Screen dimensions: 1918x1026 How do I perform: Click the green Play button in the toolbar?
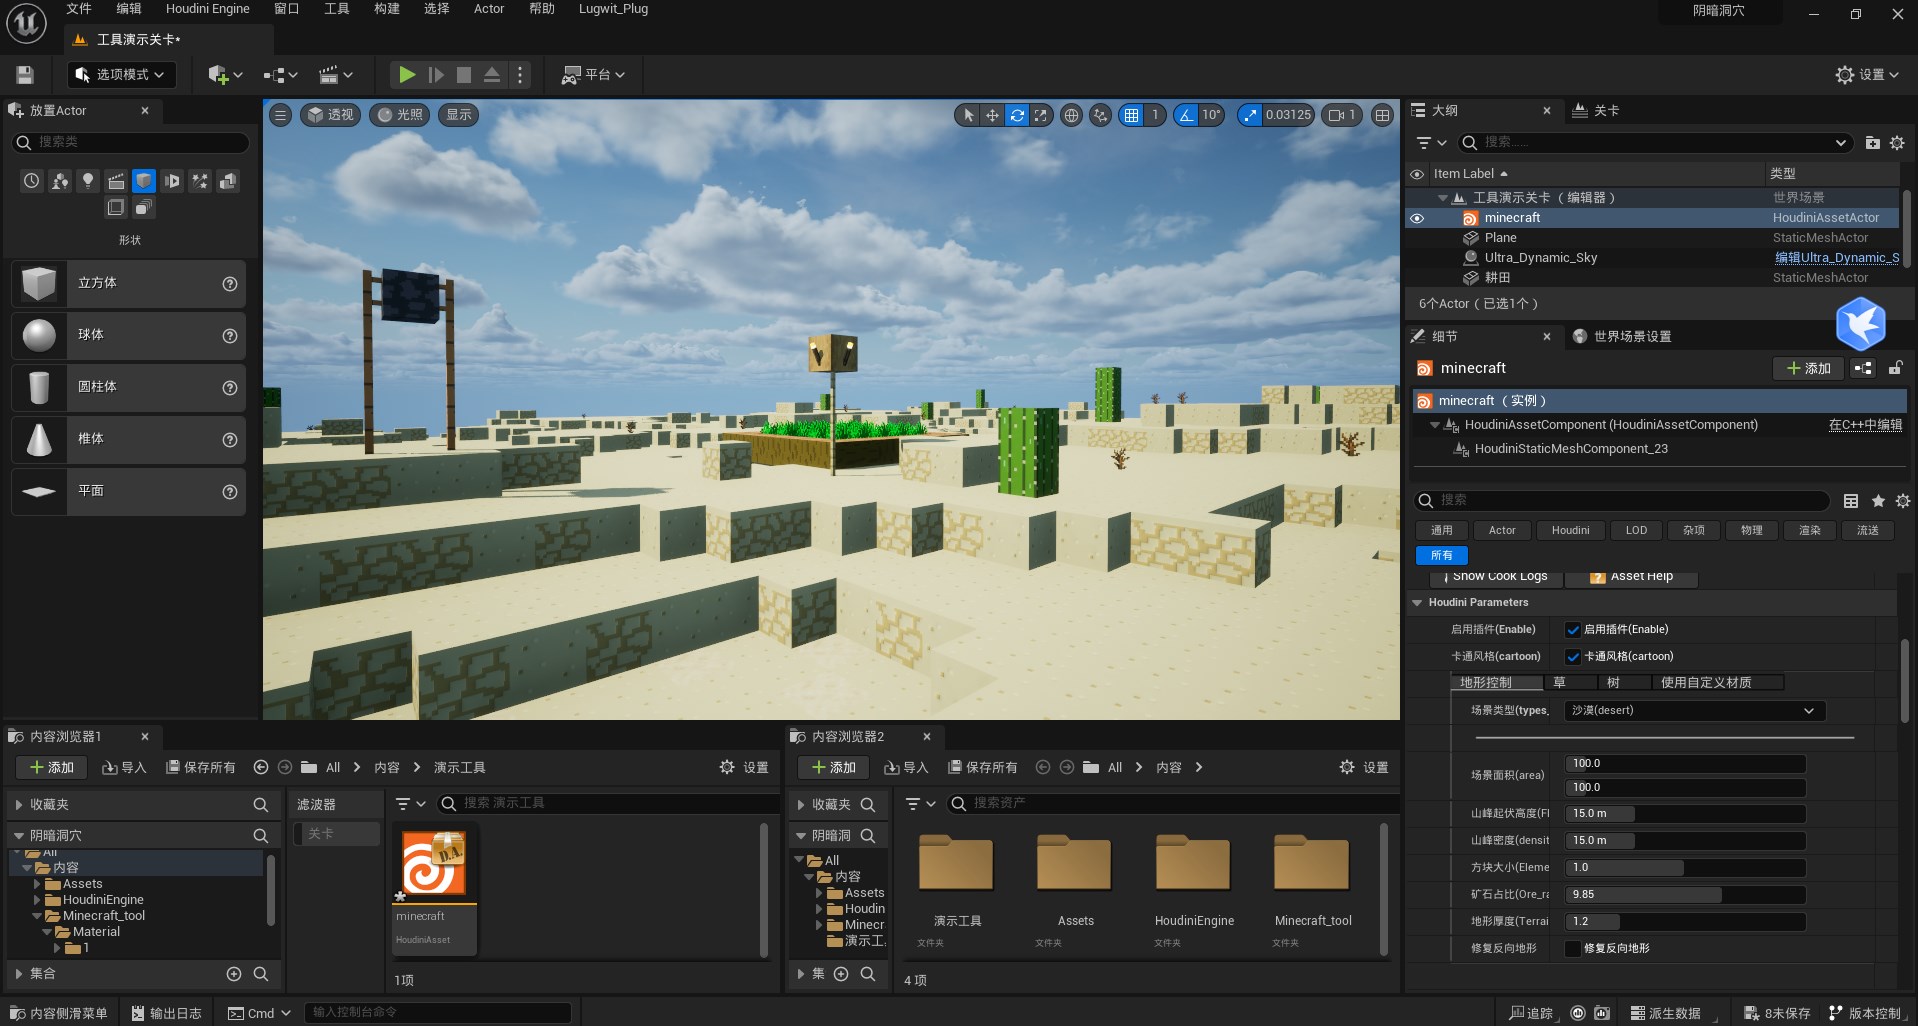407,75
